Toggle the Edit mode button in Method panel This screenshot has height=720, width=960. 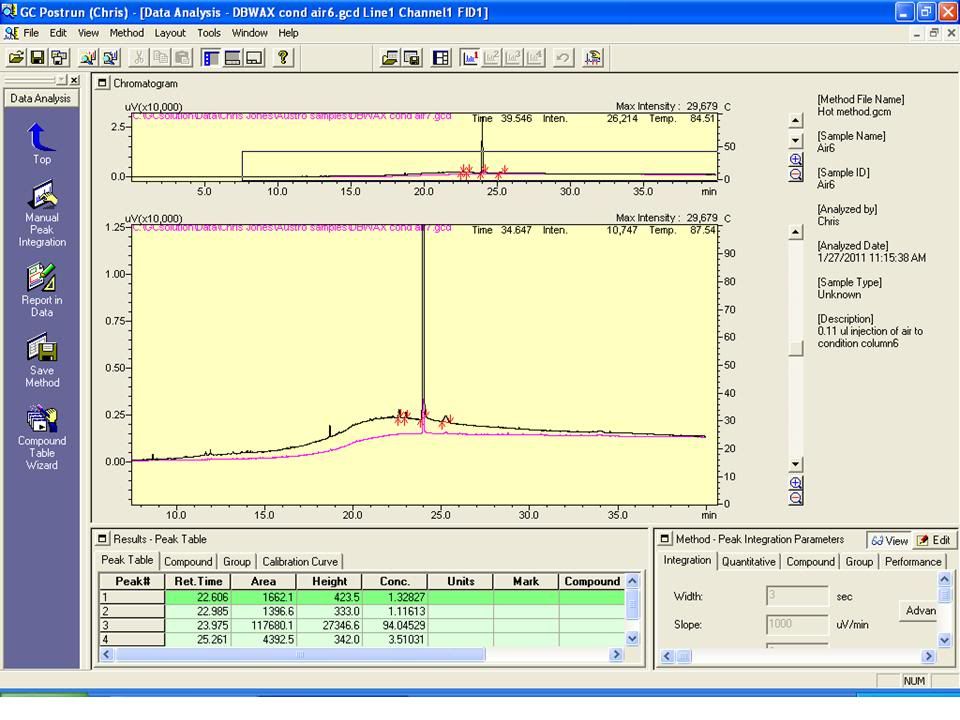(x=935, y=540)
